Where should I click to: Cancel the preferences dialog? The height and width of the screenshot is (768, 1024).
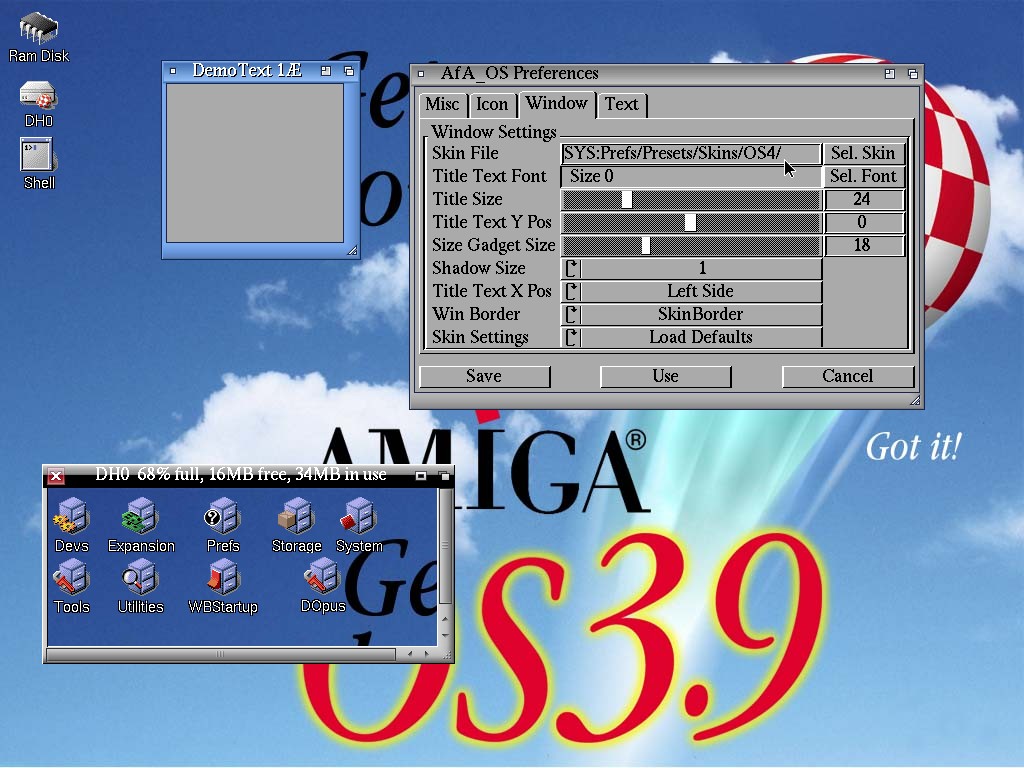tap(848, 376)
